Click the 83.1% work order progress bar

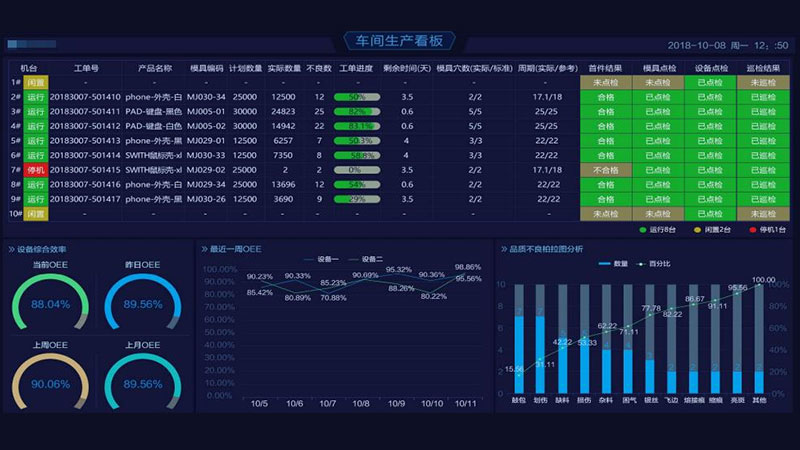357,126
